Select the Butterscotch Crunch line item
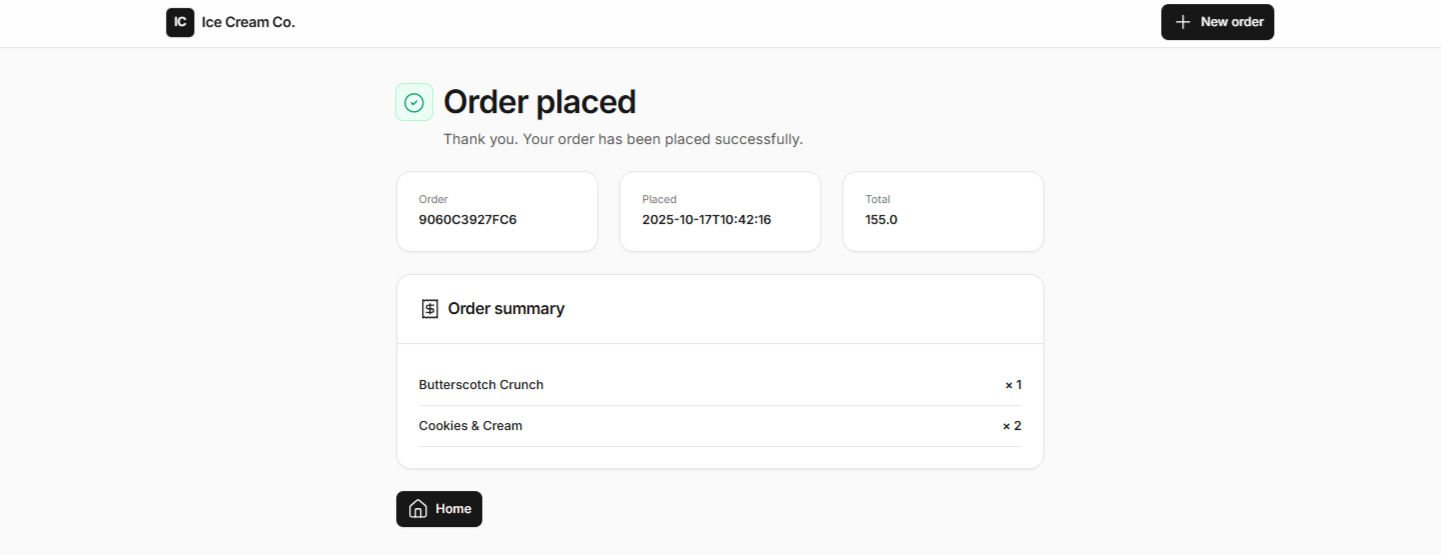The height and width of the screenshot is (555, 1441). (x=481, y=385)
